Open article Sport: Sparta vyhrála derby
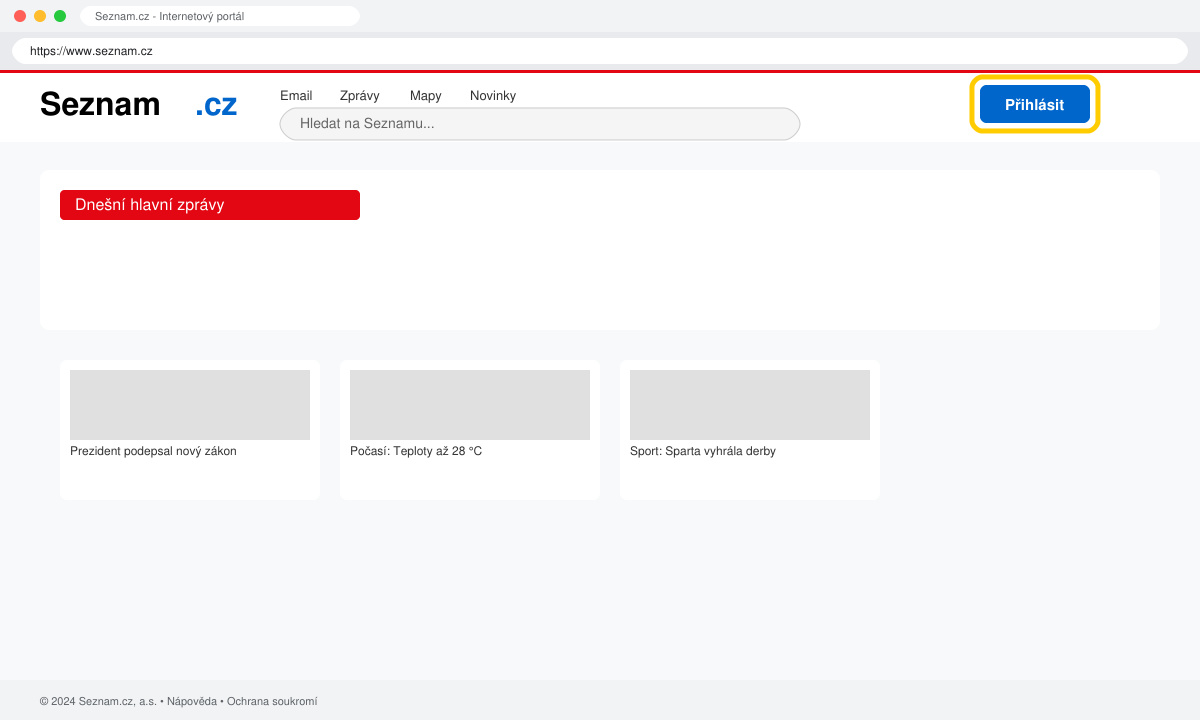Viewport: 1200px width, 720px height. pyautogui.click(x=703, y=451)
